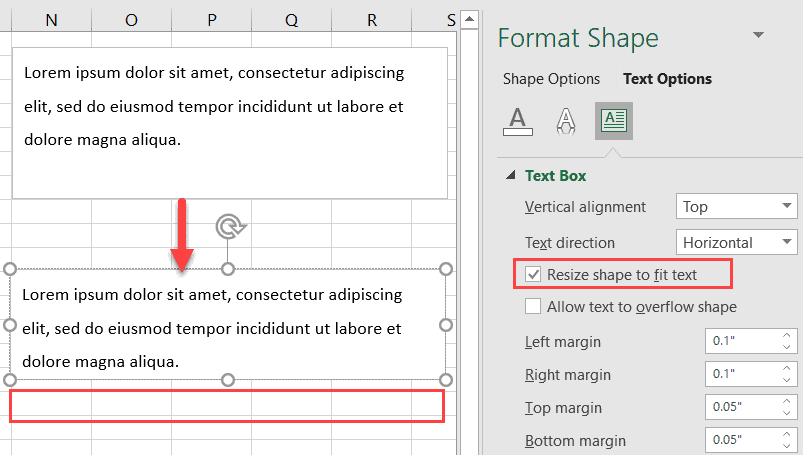Click the Textbox layout icon

tap(613, 120)
